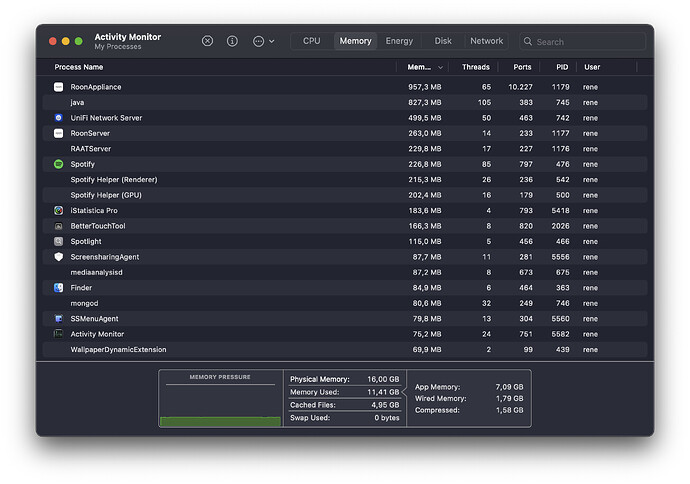690x484 pixels.
Task: Click the Physical Memory 16,00 GB value
Action: [x=383, y=379]
